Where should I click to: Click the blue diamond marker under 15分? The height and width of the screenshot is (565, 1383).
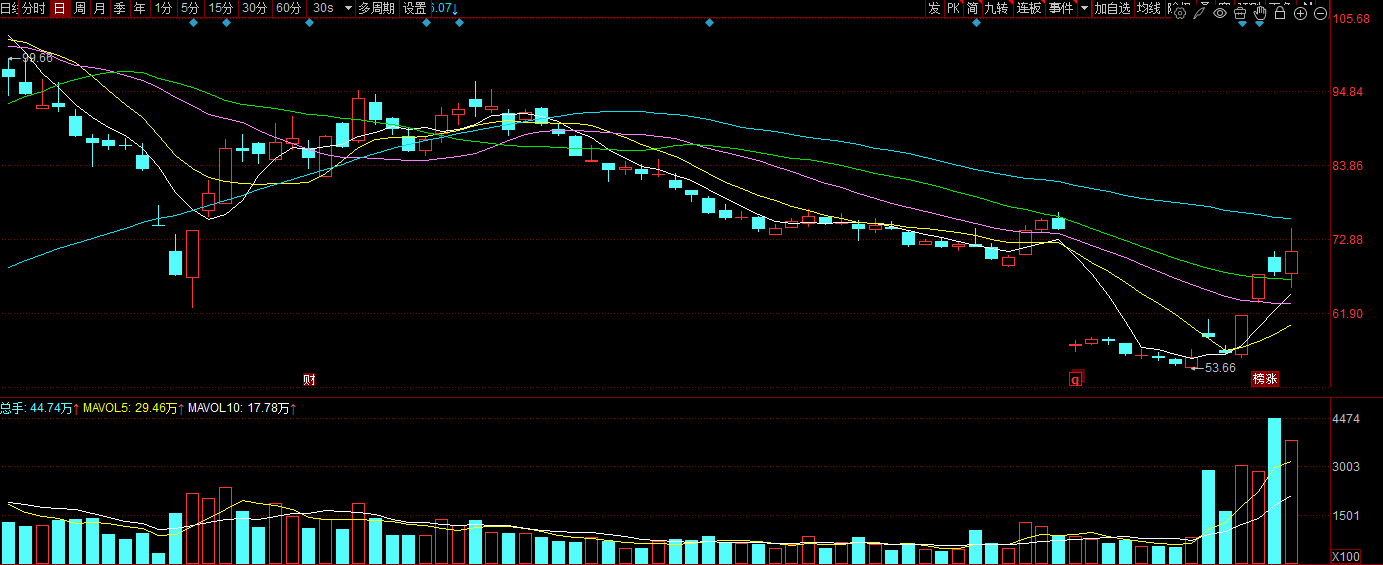[x=226, y=23]
